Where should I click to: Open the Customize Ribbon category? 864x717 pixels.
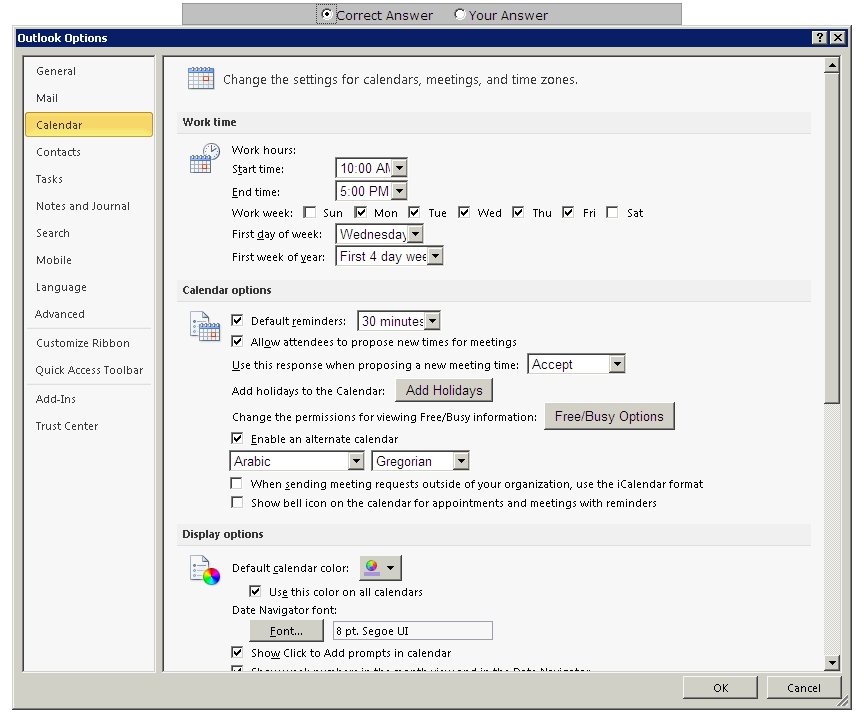tap(89, 343)
